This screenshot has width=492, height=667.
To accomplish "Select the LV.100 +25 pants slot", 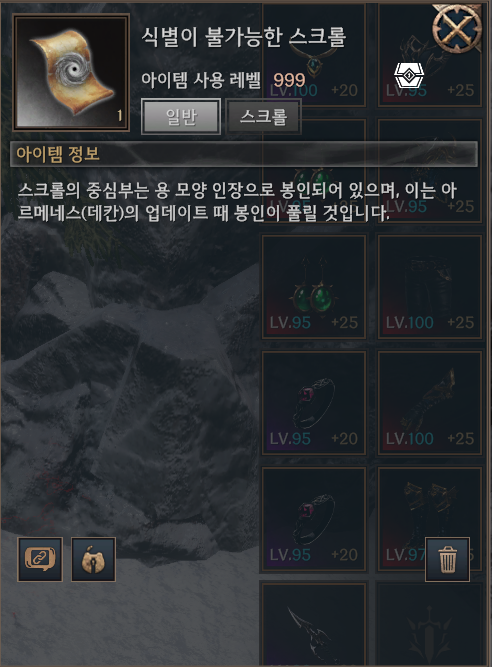I will pyautogui.click(x=430, y=287).
